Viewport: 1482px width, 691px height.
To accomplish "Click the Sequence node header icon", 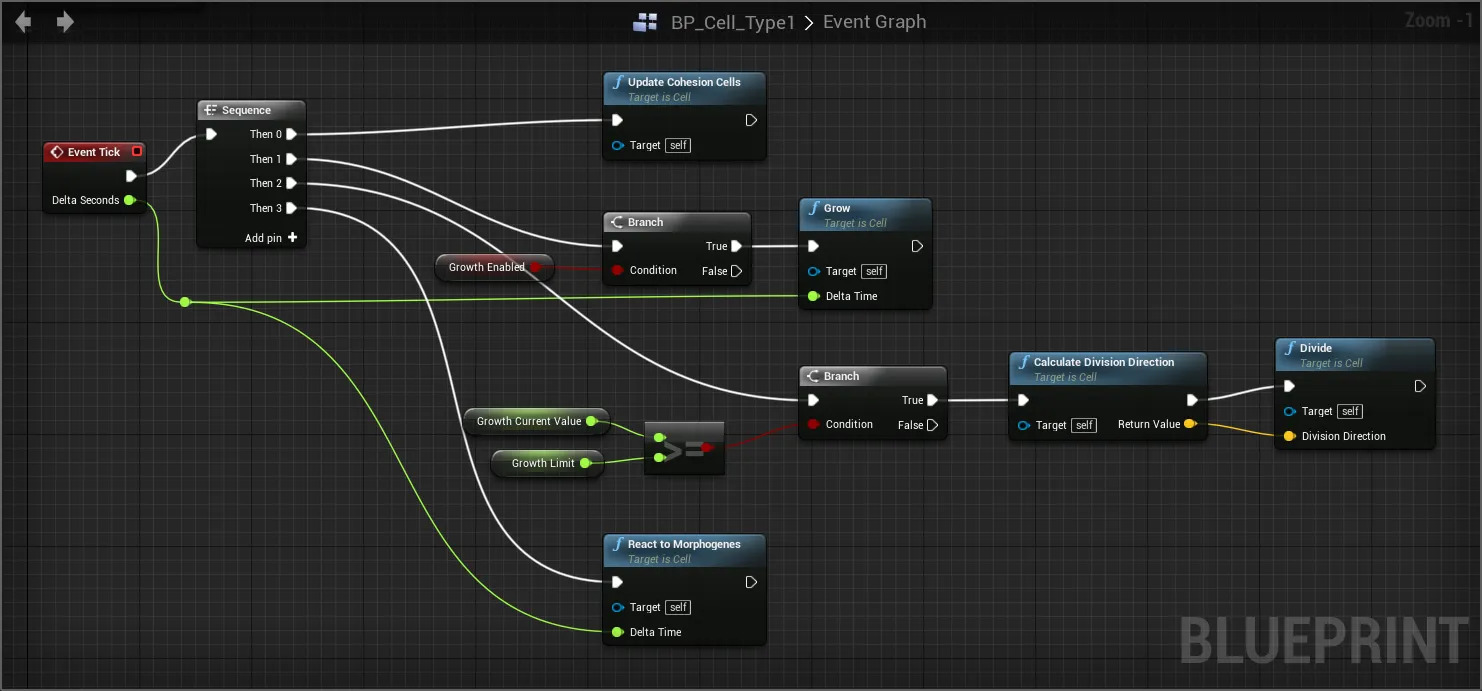I will pyautogui.click(x=210, y=110).
